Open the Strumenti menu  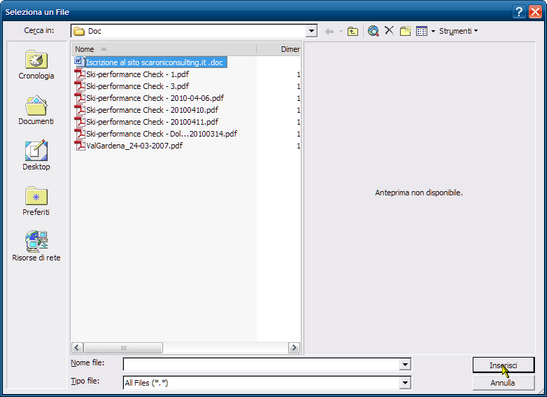pos(458,31)
